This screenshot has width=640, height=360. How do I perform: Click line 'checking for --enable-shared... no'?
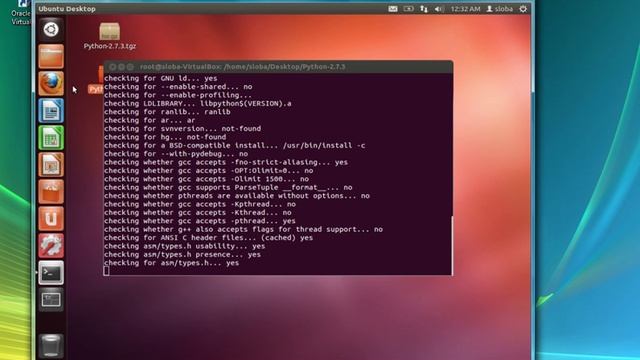tap(178, 87)
